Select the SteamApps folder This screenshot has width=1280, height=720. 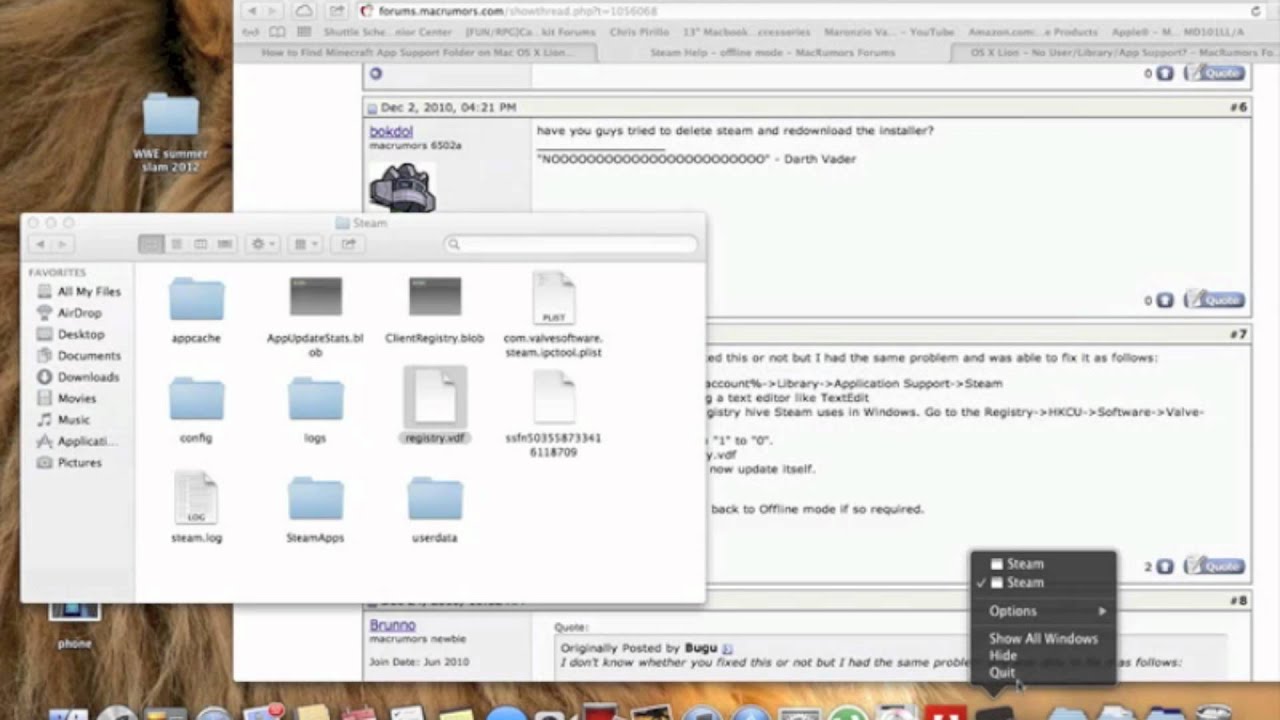coord(315,508)
